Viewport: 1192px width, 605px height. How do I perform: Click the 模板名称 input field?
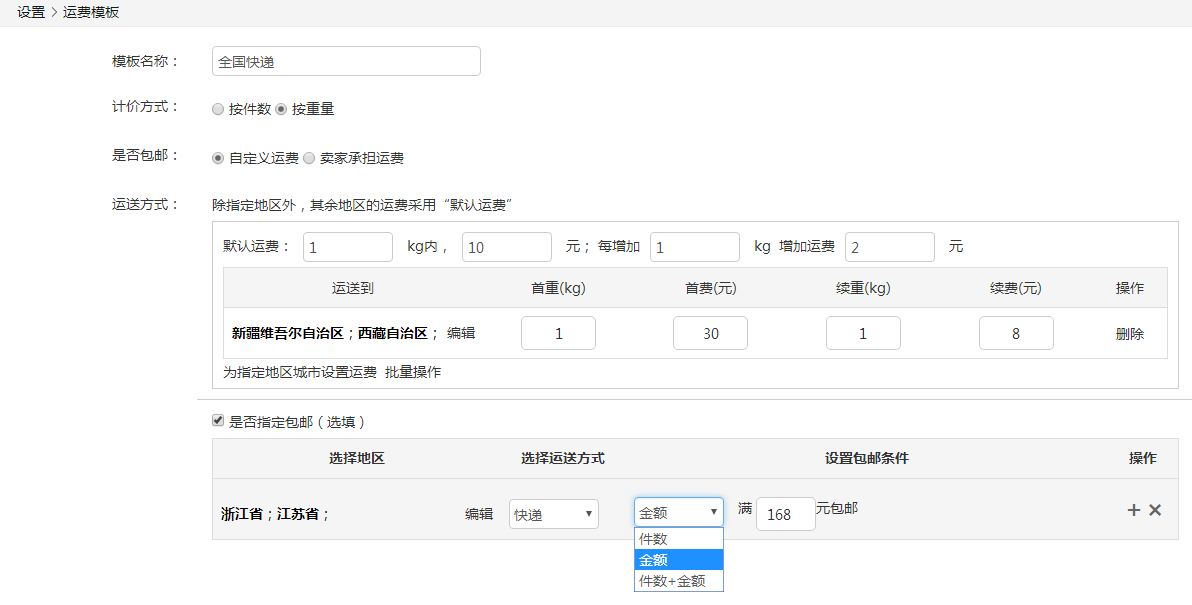pyautogui.click(x=346, y=61)
